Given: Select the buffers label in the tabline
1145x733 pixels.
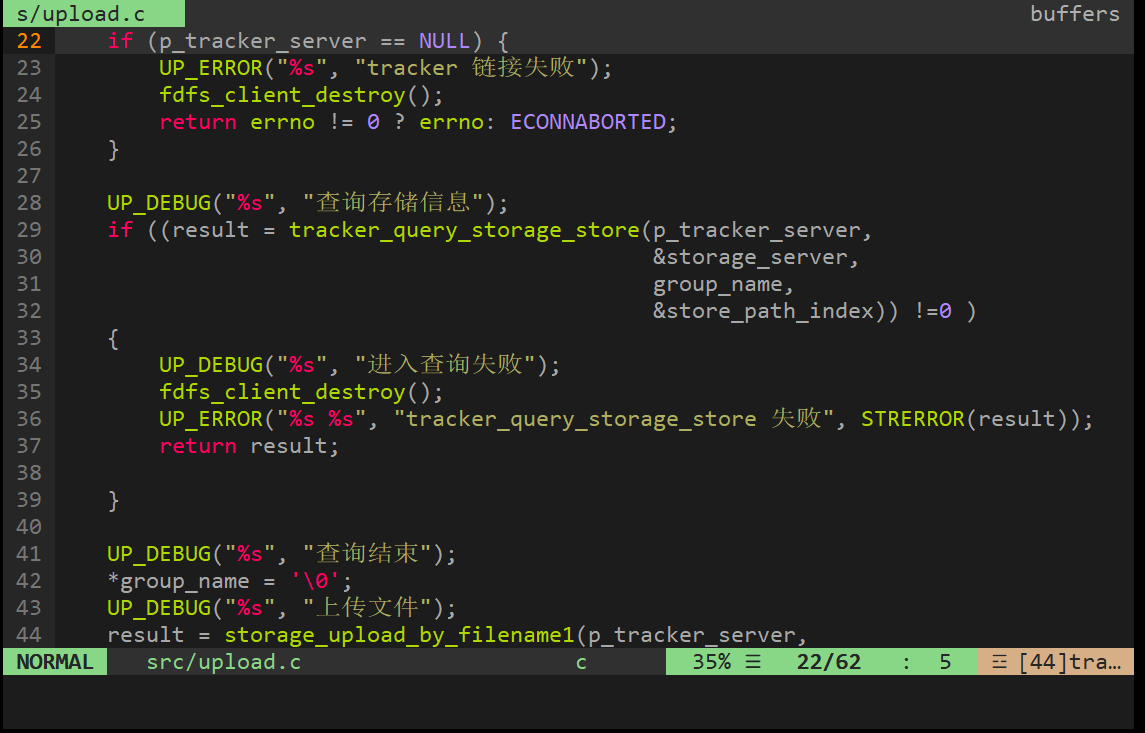Looking at the screenshot, I should (1074, 13).
